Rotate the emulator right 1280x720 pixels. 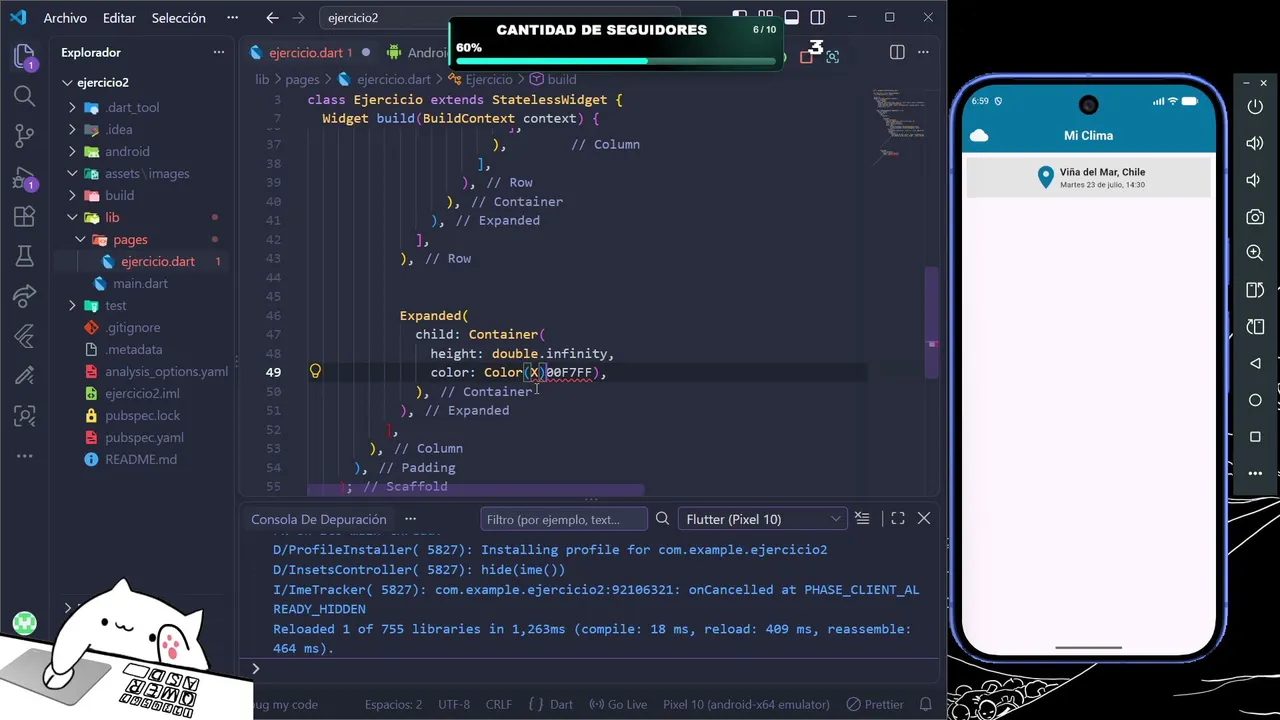1255,327
